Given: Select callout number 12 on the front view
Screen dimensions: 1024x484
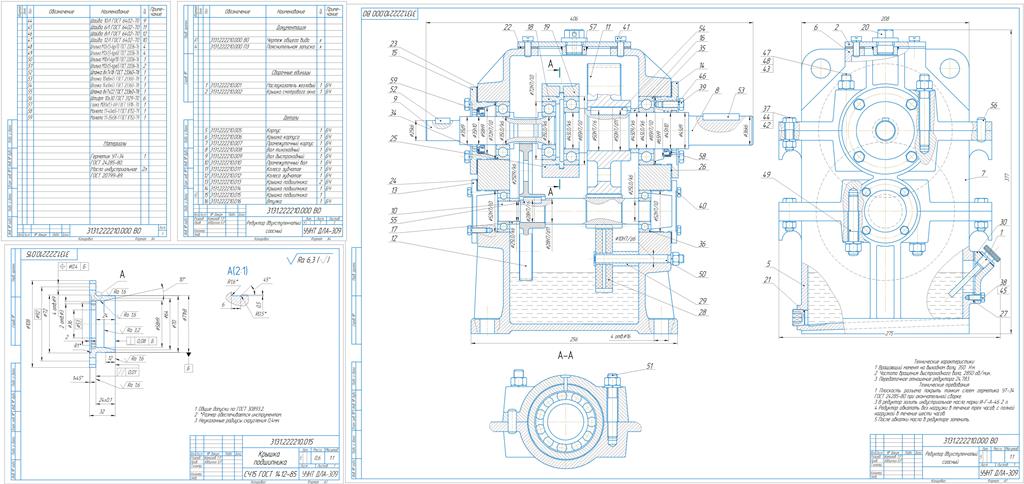Looking at the screenshot, I should (394, 240).
